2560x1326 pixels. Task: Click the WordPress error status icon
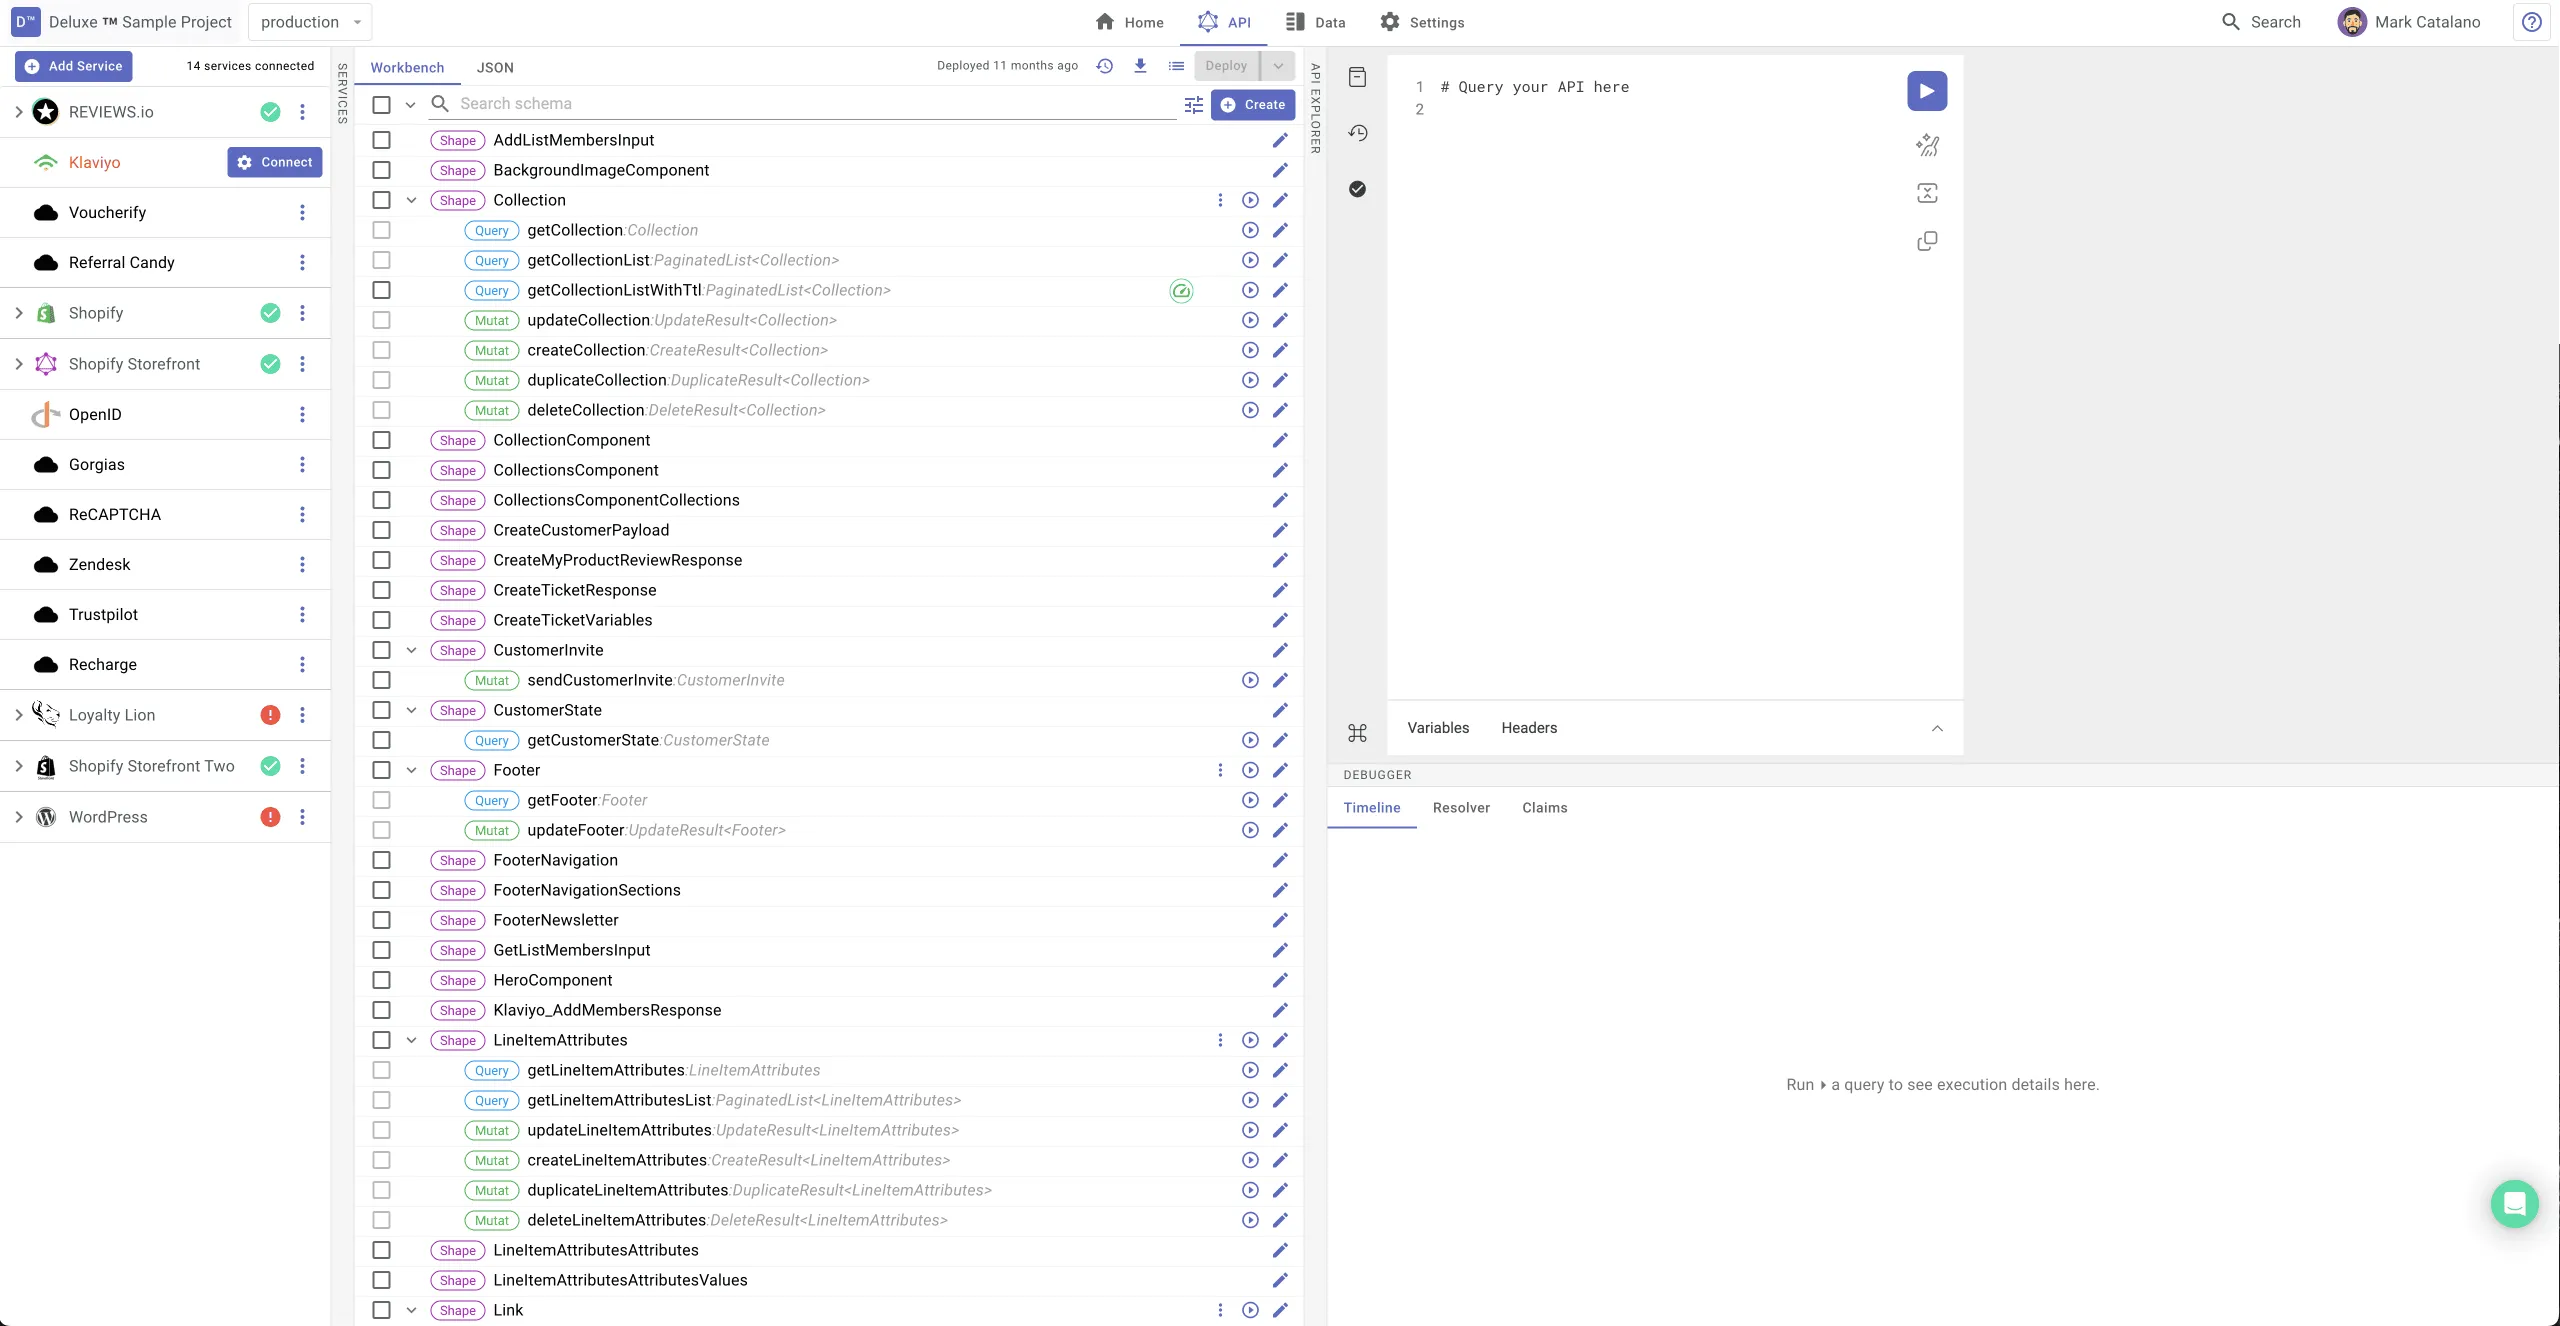coord(270,817)
